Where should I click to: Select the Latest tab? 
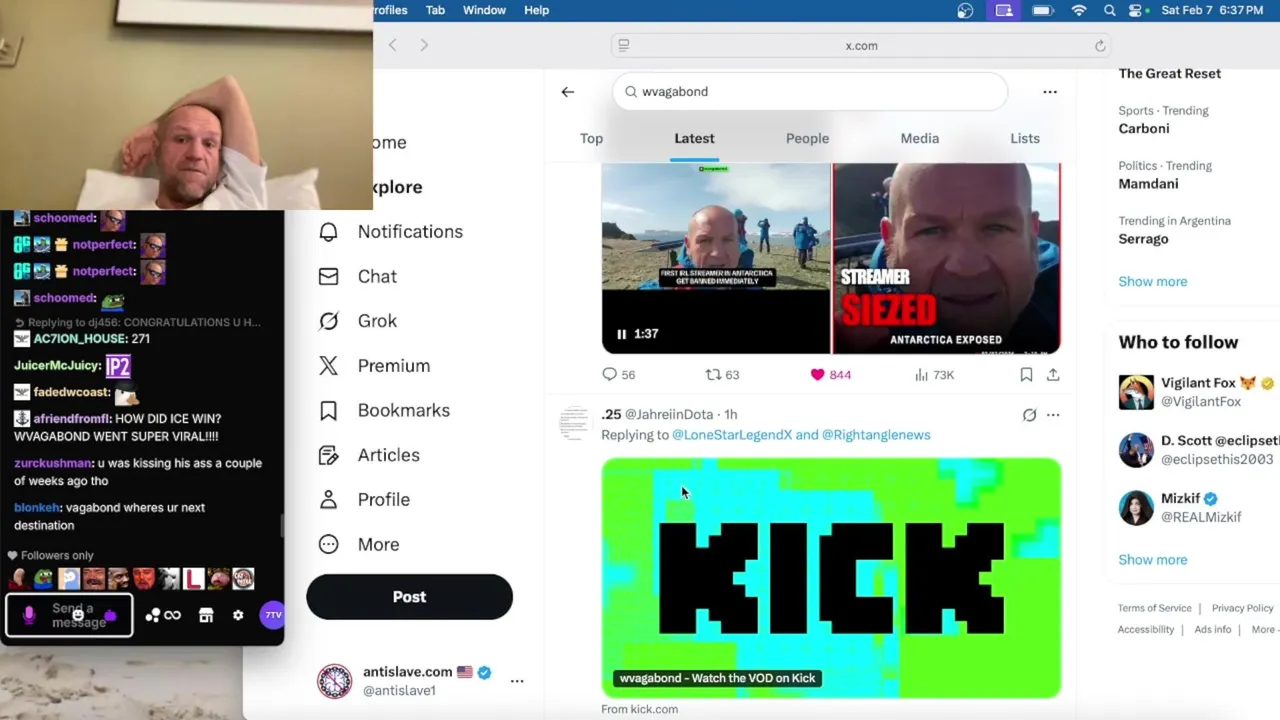click(694, 139)
